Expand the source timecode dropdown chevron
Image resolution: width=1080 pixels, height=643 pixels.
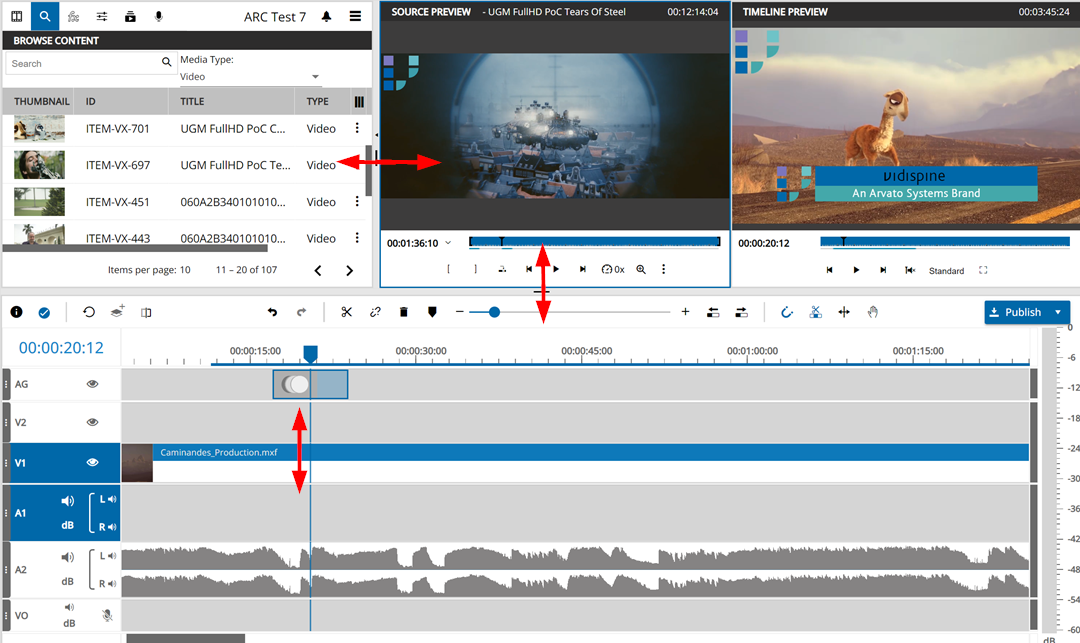click(x=448, y=243)
